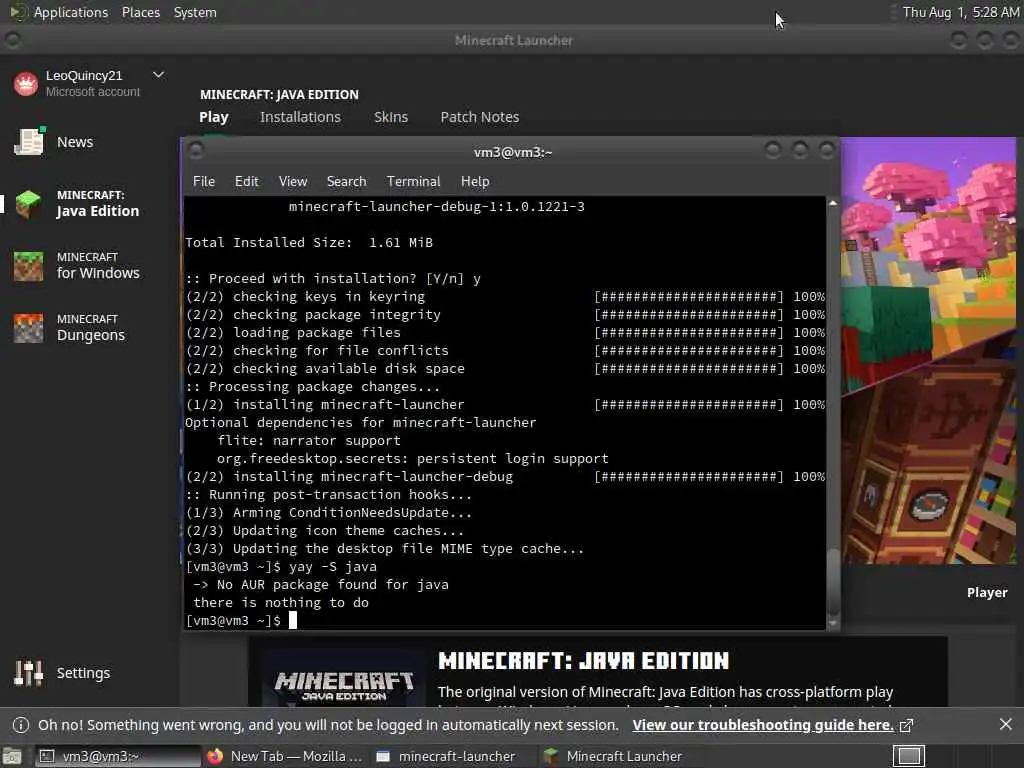
Task: Open the terminal View menu
Action: tap(293, 182)
